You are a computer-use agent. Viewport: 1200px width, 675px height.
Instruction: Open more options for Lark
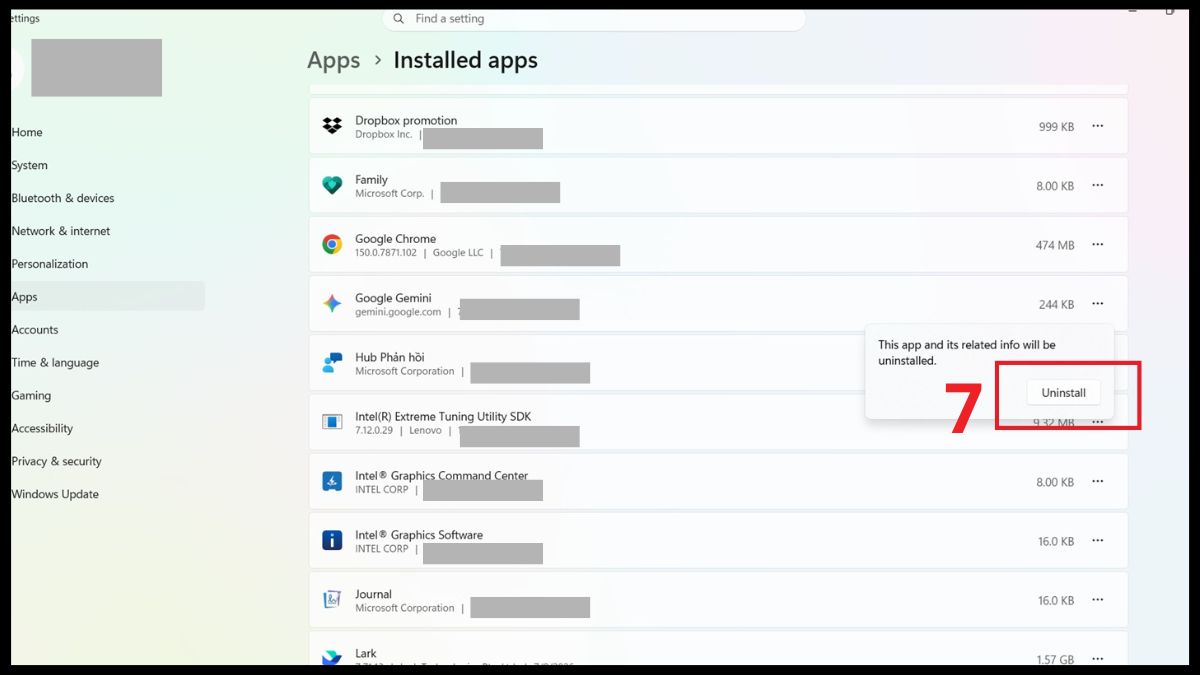tap(1098, 658)
